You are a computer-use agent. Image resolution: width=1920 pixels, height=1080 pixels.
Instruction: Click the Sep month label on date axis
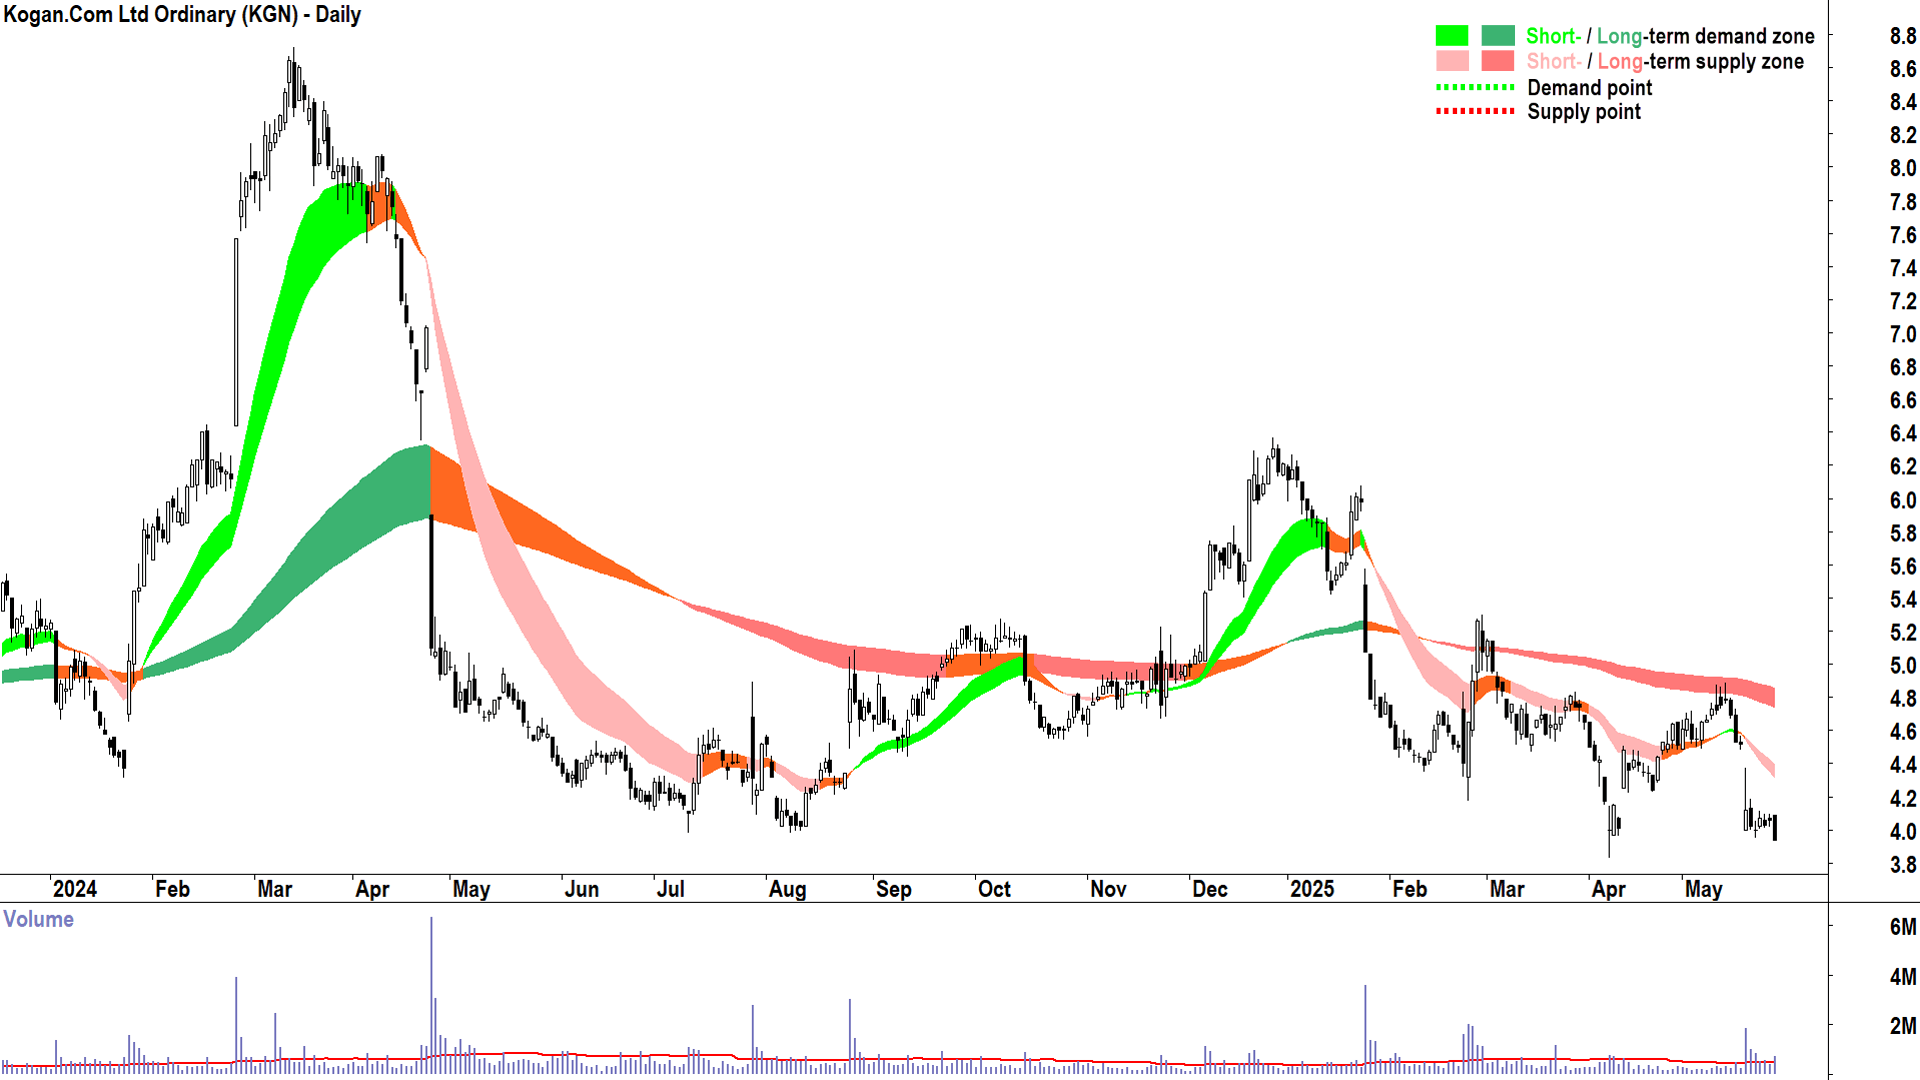click(893, 889)
